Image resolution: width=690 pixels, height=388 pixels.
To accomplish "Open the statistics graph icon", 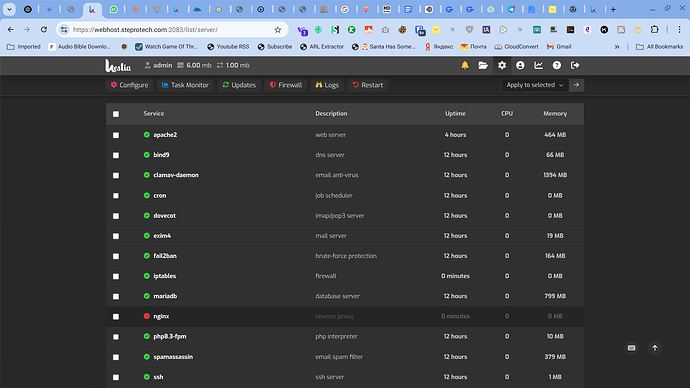I will (538, 66).
